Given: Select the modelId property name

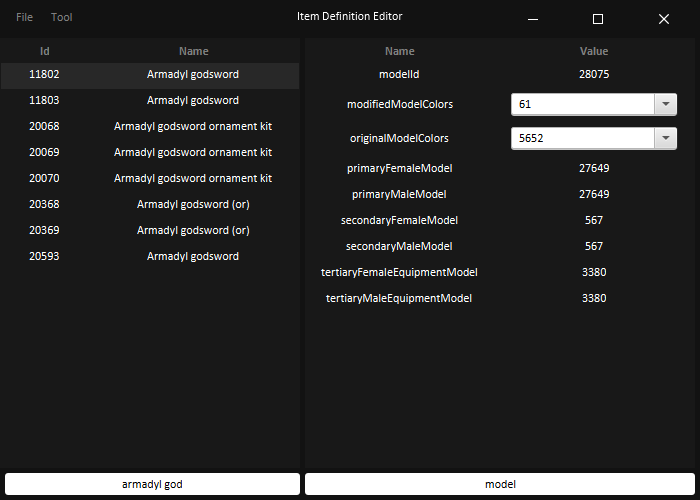Looking at the screenshot, I should pyautogui.click(x=399, y=74).
